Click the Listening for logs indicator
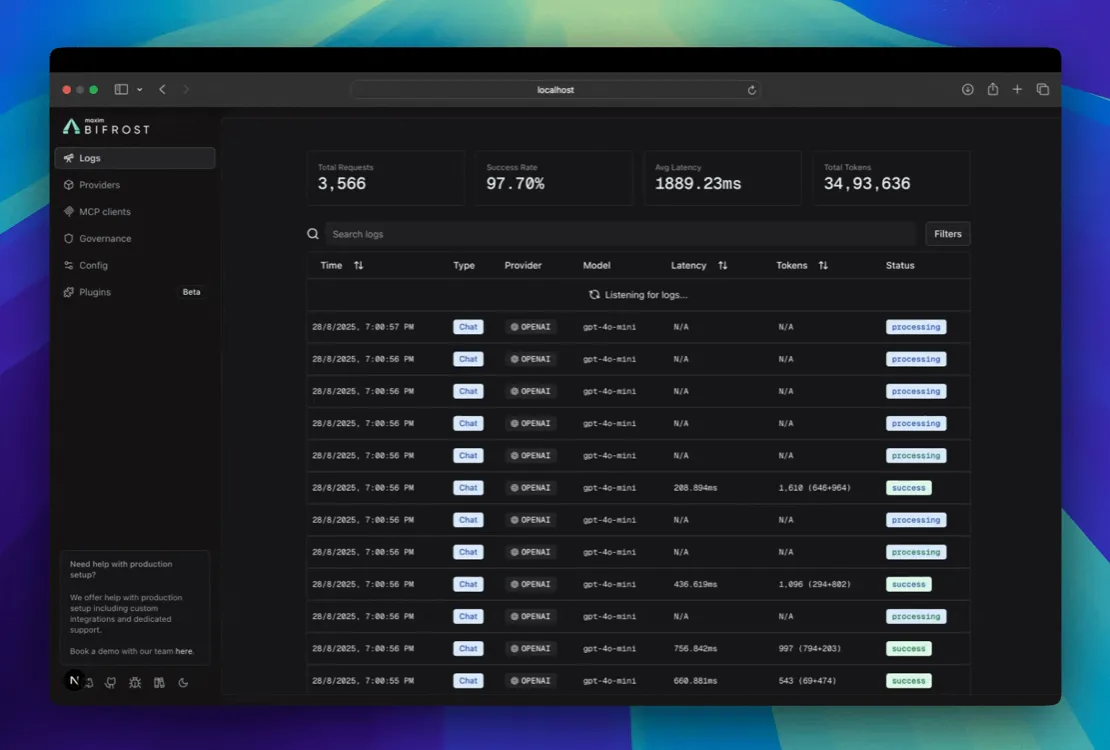 coord(639,295)
